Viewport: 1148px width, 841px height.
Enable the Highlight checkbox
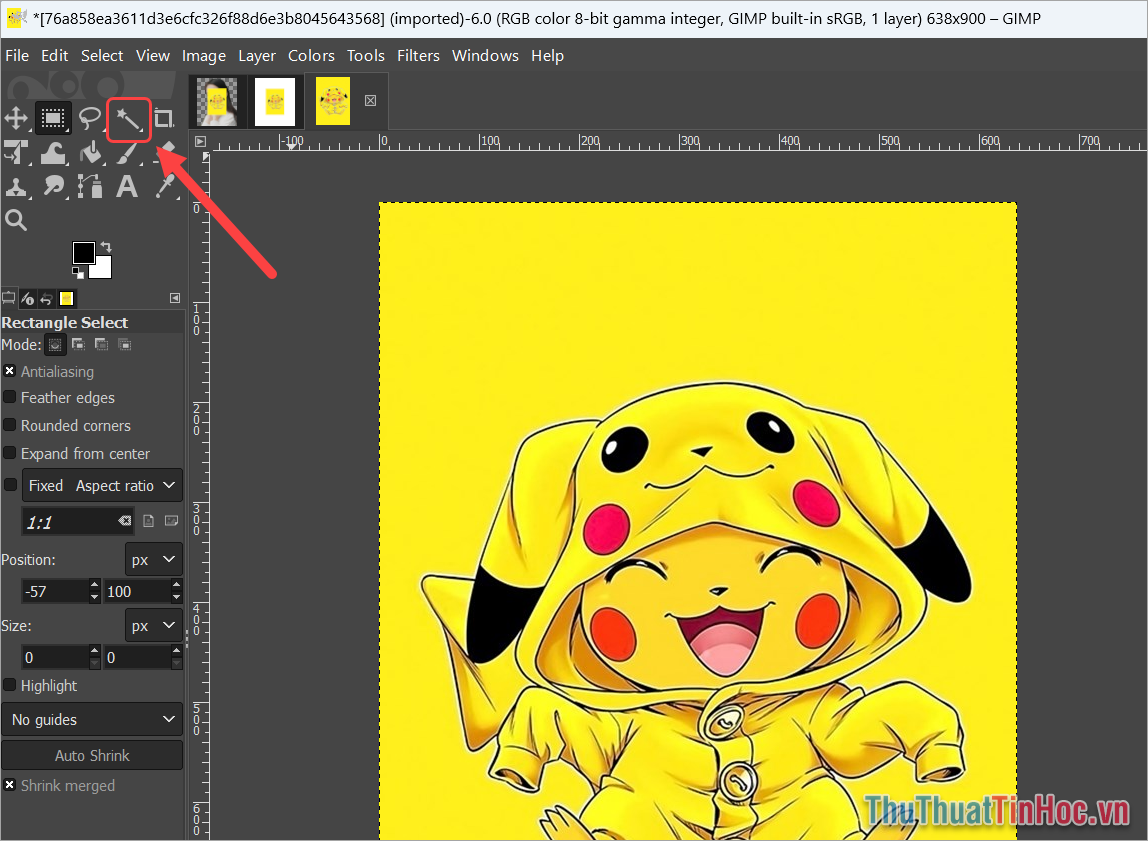point(10,684)
